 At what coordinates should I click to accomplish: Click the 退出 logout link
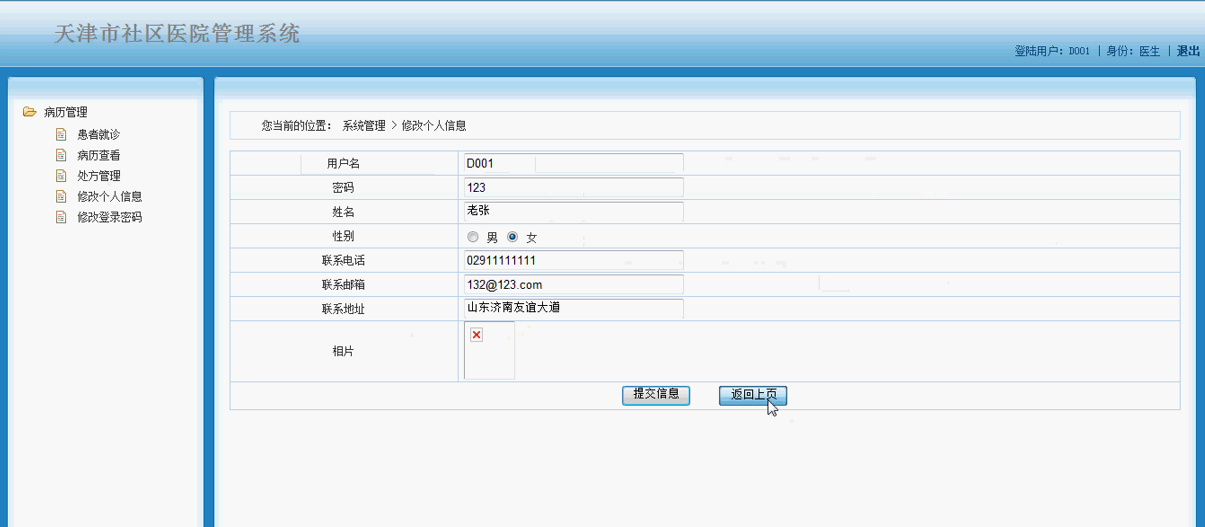coord(1188,51)
